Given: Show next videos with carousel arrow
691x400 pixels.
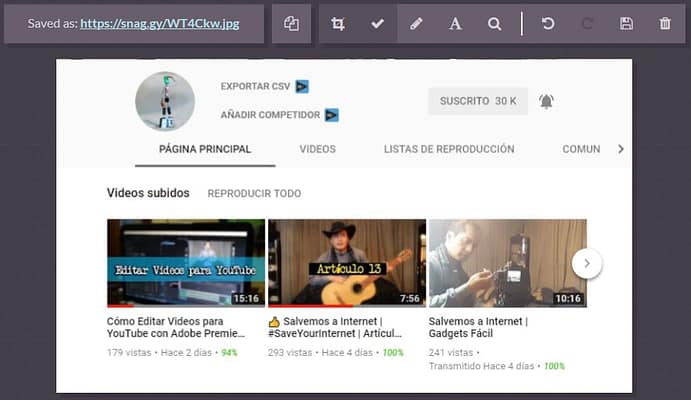Looking at the screenshot, I should tap(587, 263).
